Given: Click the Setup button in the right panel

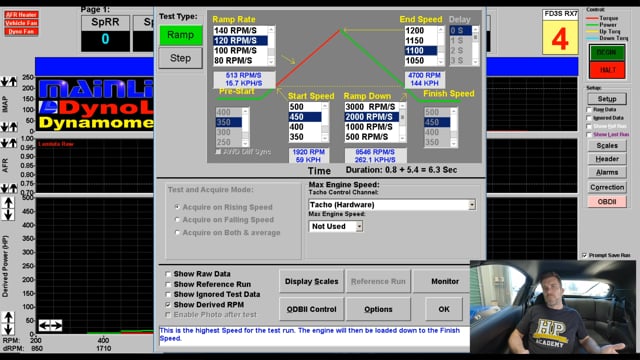Looking at the screenshot, I should click(607, 99).
